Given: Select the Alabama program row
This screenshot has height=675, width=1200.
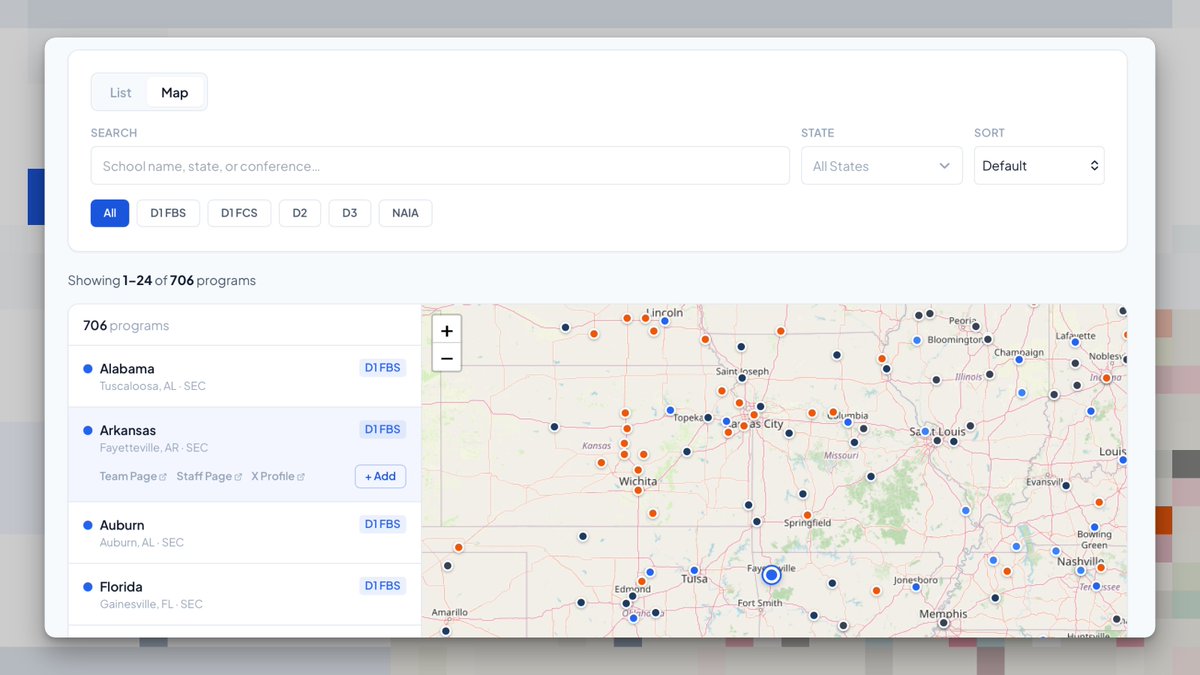Looking at the screenshot, I should [x=245, y=376].
